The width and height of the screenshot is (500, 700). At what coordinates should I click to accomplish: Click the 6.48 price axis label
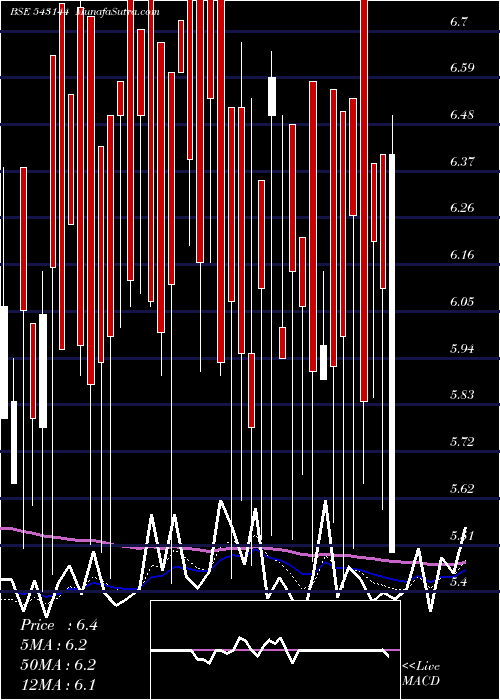[462, 115]
